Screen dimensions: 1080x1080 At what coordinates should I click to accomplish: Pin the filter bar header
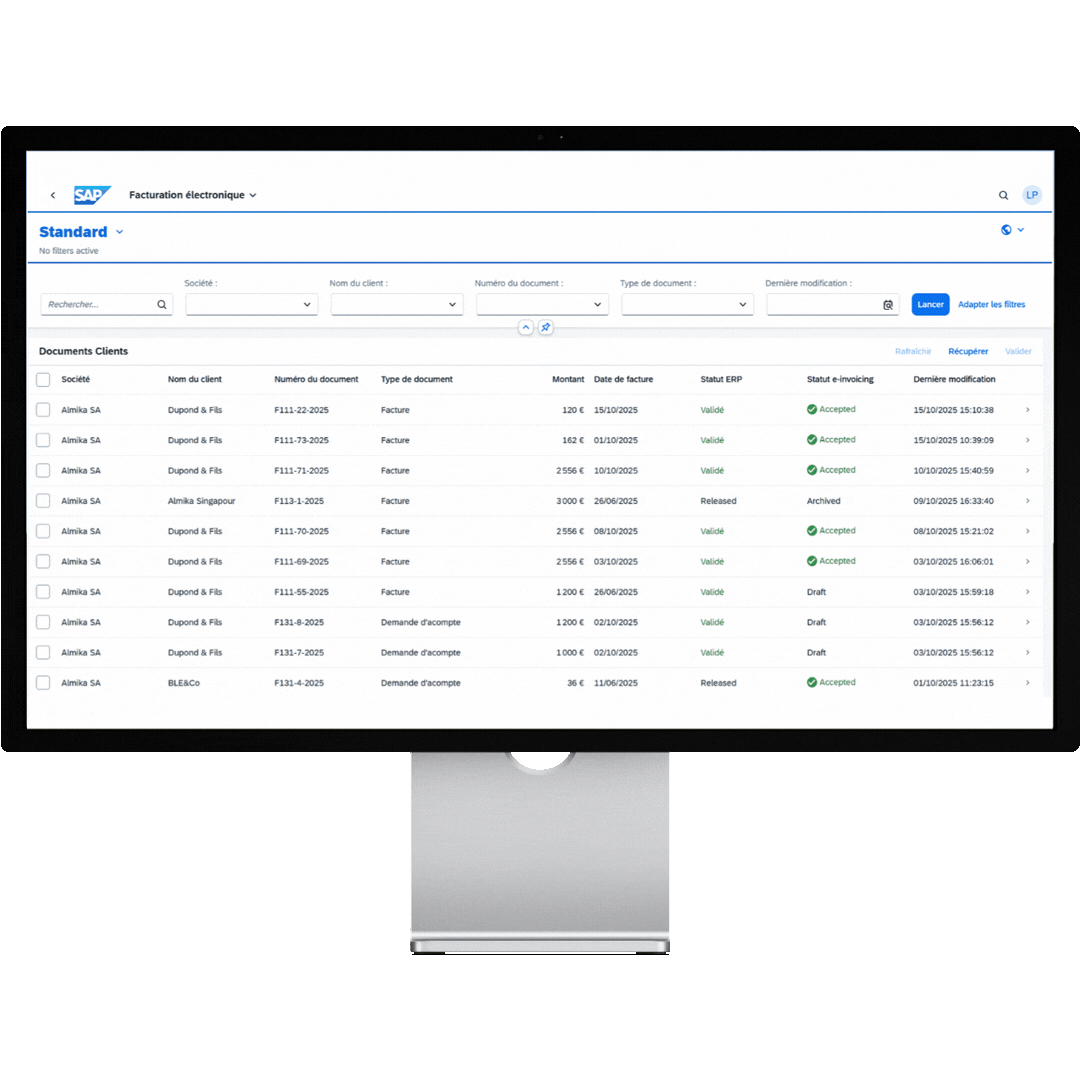546,327
